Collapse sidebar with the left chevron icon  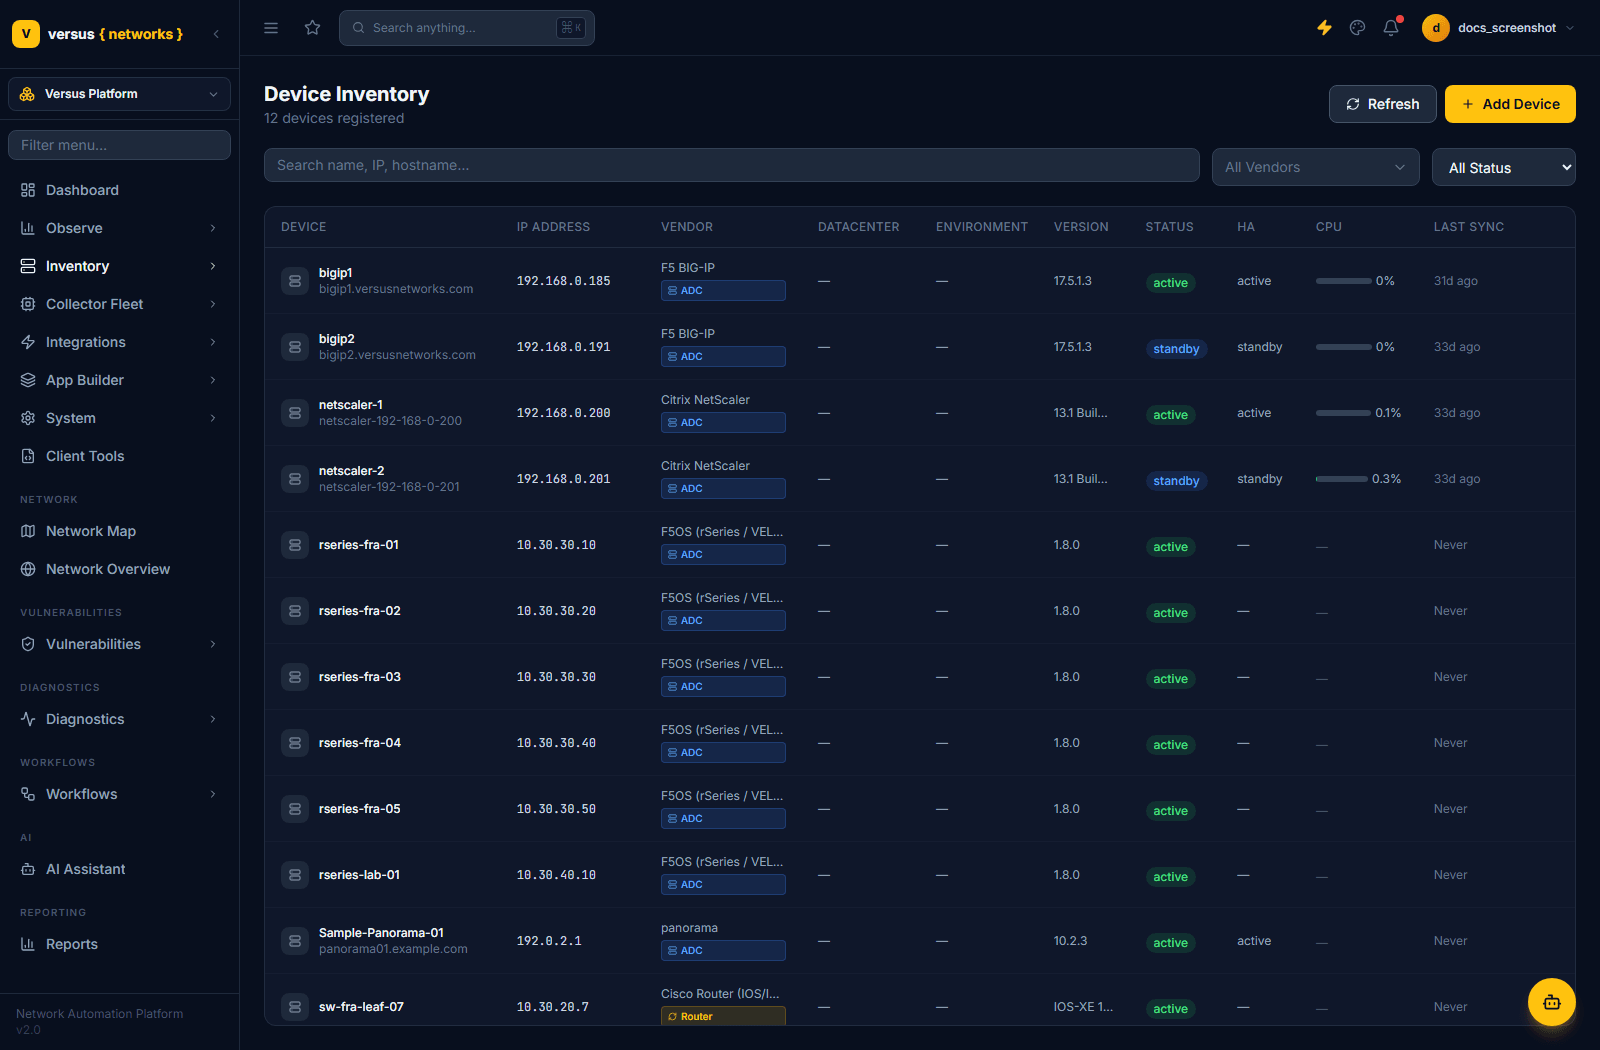pos(217,34)
